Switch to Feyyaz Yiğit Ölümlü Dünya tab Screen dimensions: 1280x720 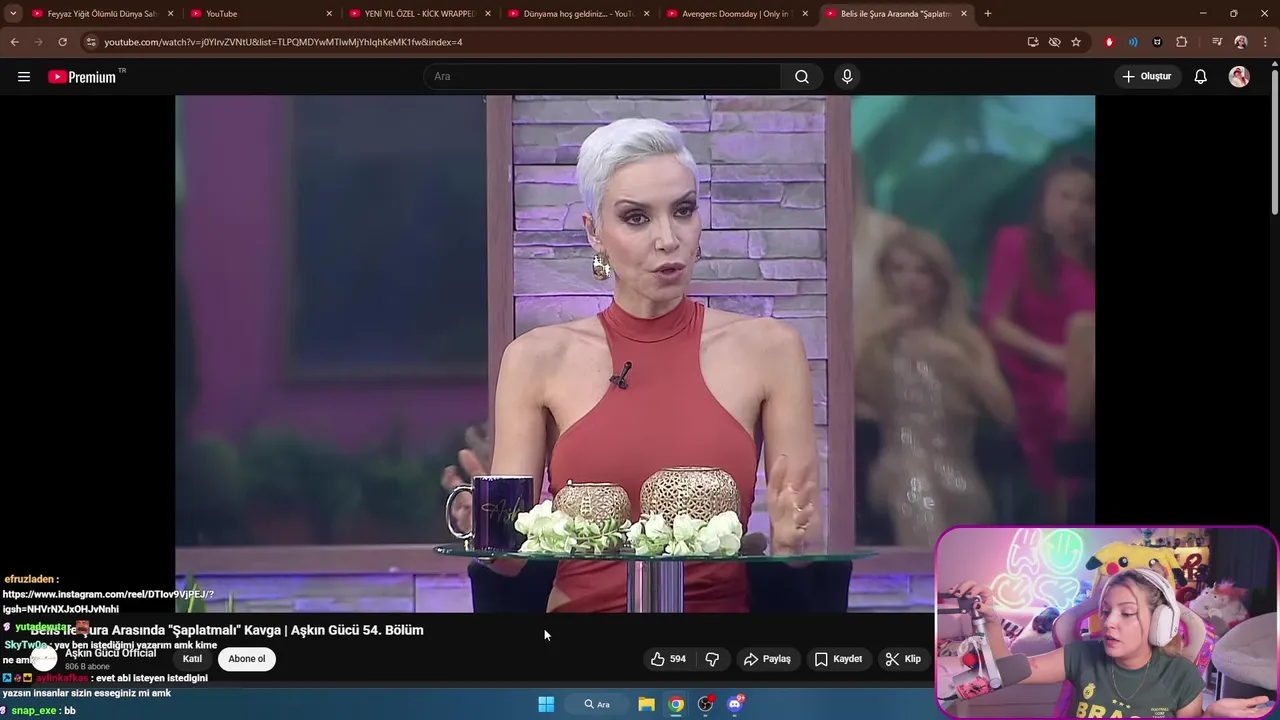tap(102, 14)
